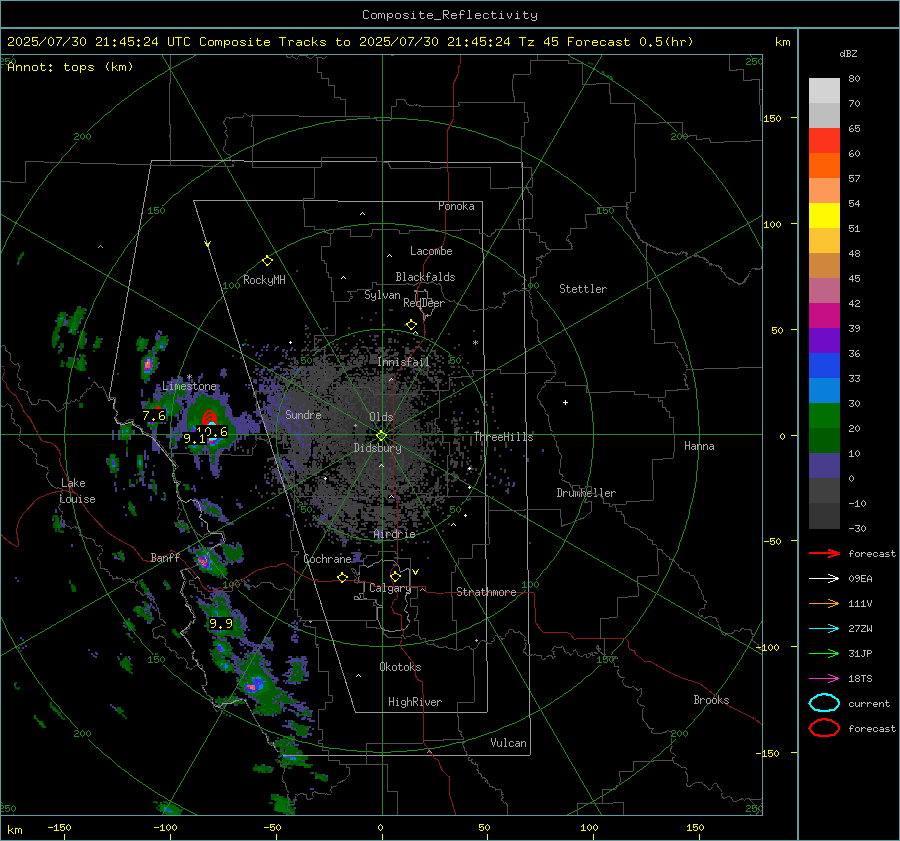Click the storm top label 9.1
Viewport: 900px width, 841px height.
pyautogui.click(x=194, y=439)
